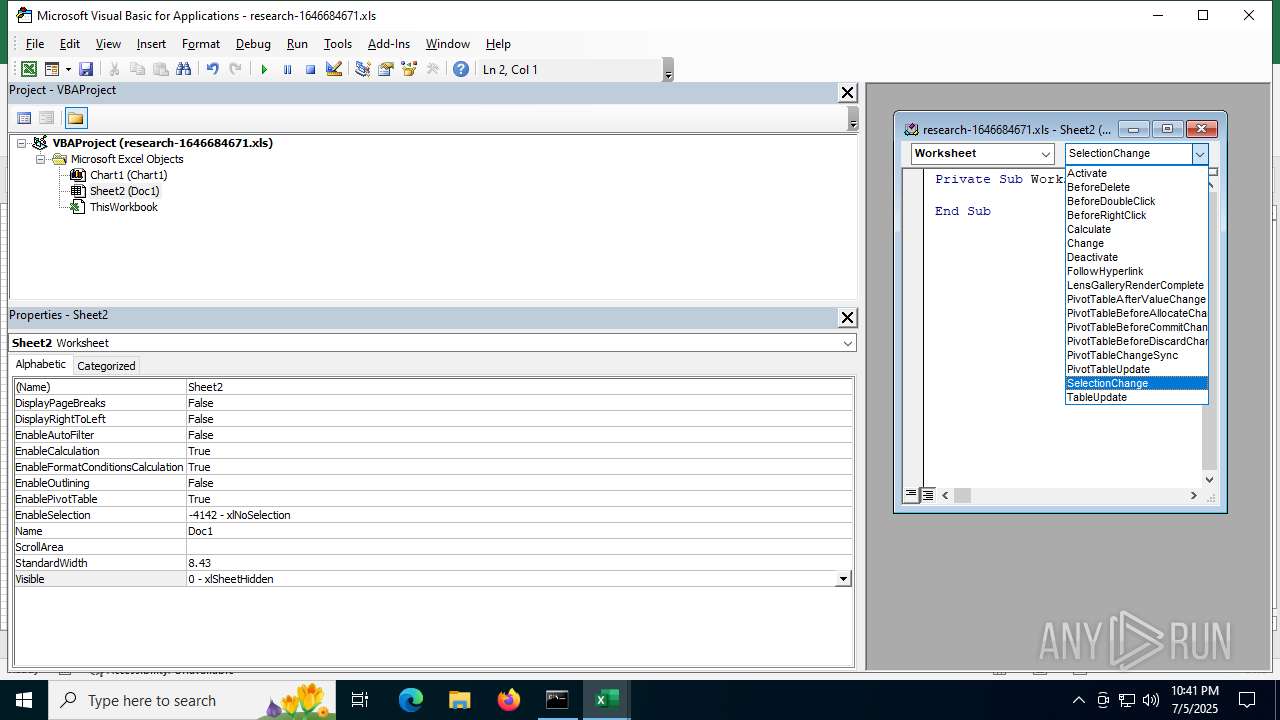Screen dimensions: 1280x720
Task: Open the Properties Window toolbar icon
Action: point(385,69)
